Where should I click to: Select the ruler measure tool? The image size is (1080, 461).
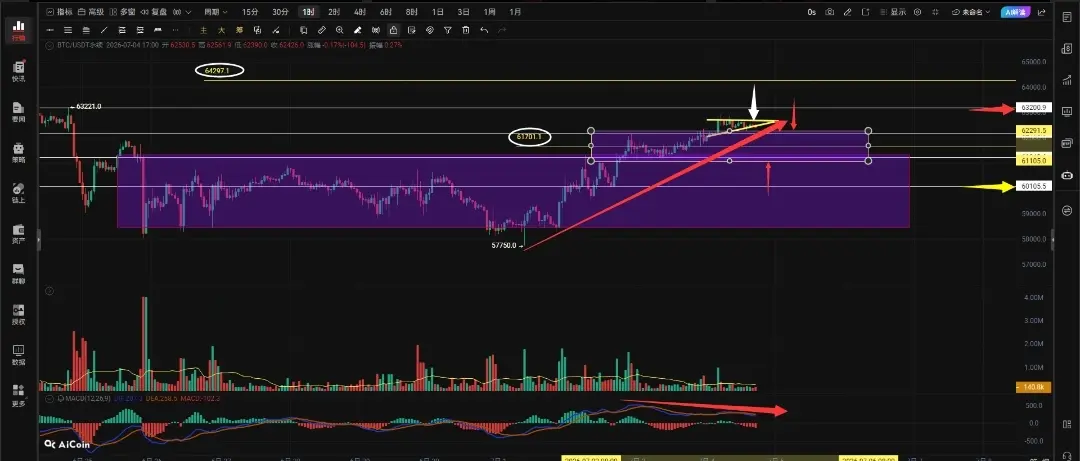point(322,30)
